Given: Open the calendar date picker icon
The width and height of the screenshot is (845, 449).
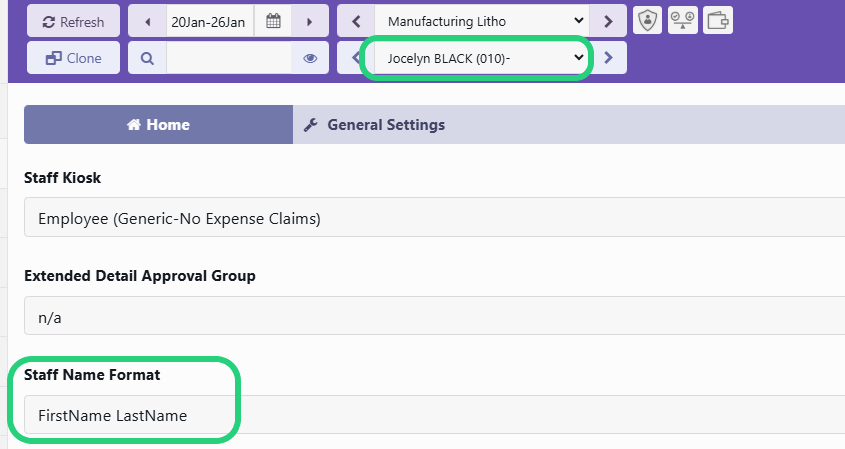Looking at the screenshot, I should pos(273,21).
